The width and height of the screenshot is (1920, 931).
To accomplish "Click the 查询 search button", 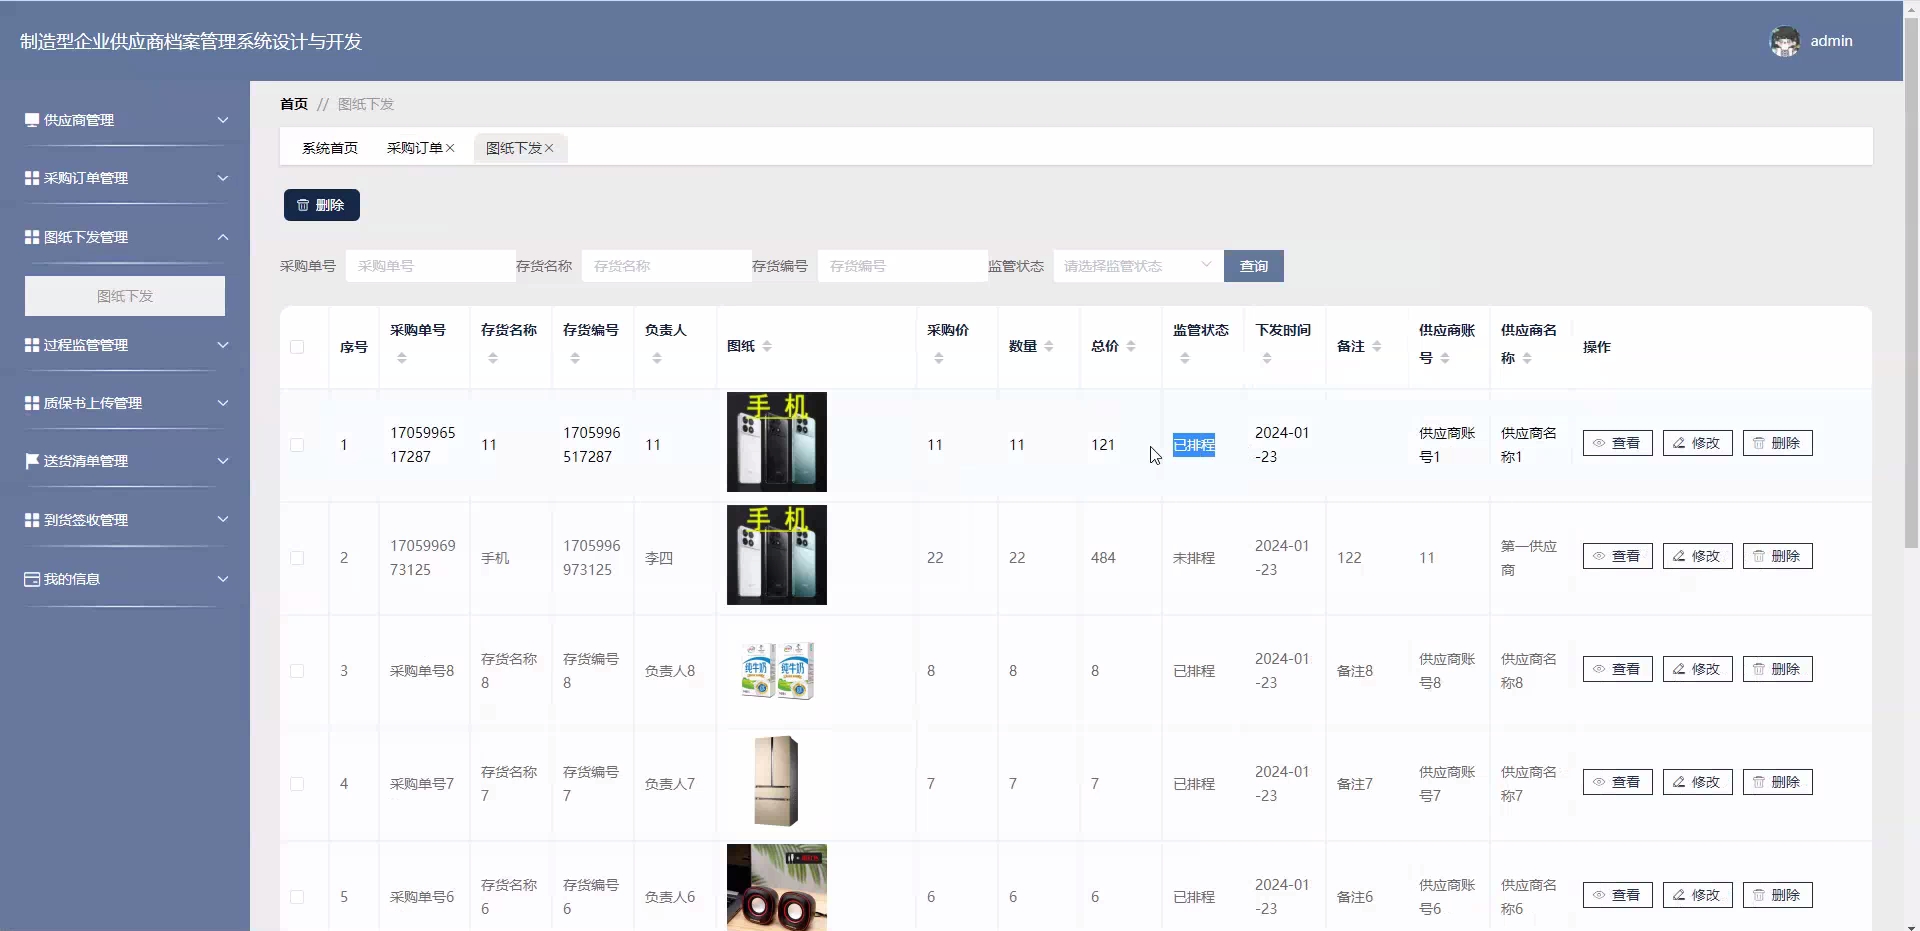I will [1253, 266].
